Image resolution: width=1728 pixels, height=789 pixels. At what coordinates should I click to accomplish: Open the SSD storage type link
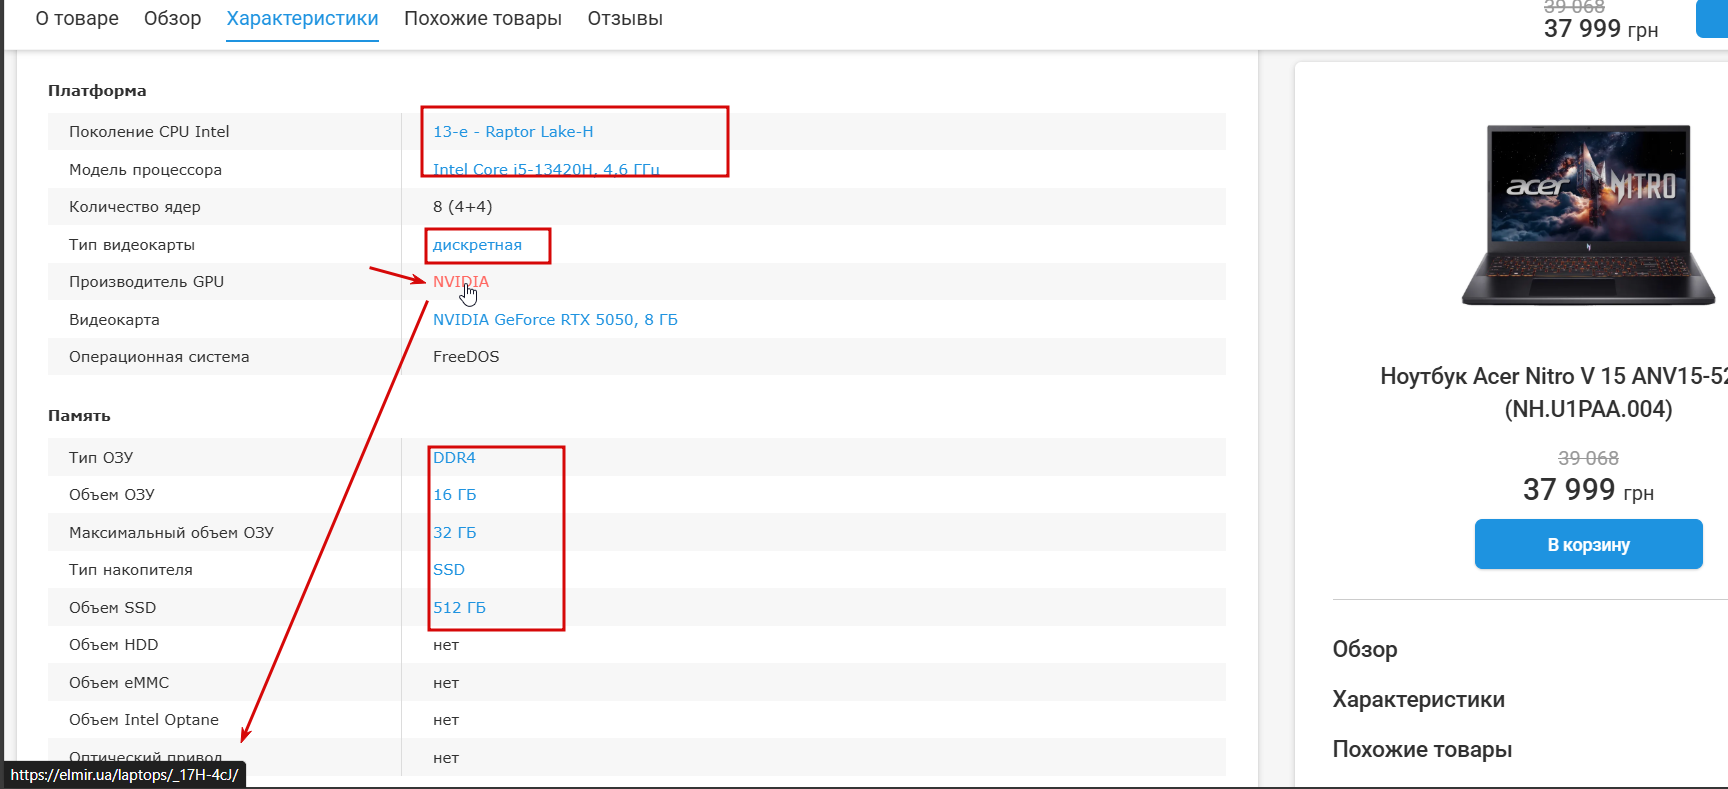[449, 570]
